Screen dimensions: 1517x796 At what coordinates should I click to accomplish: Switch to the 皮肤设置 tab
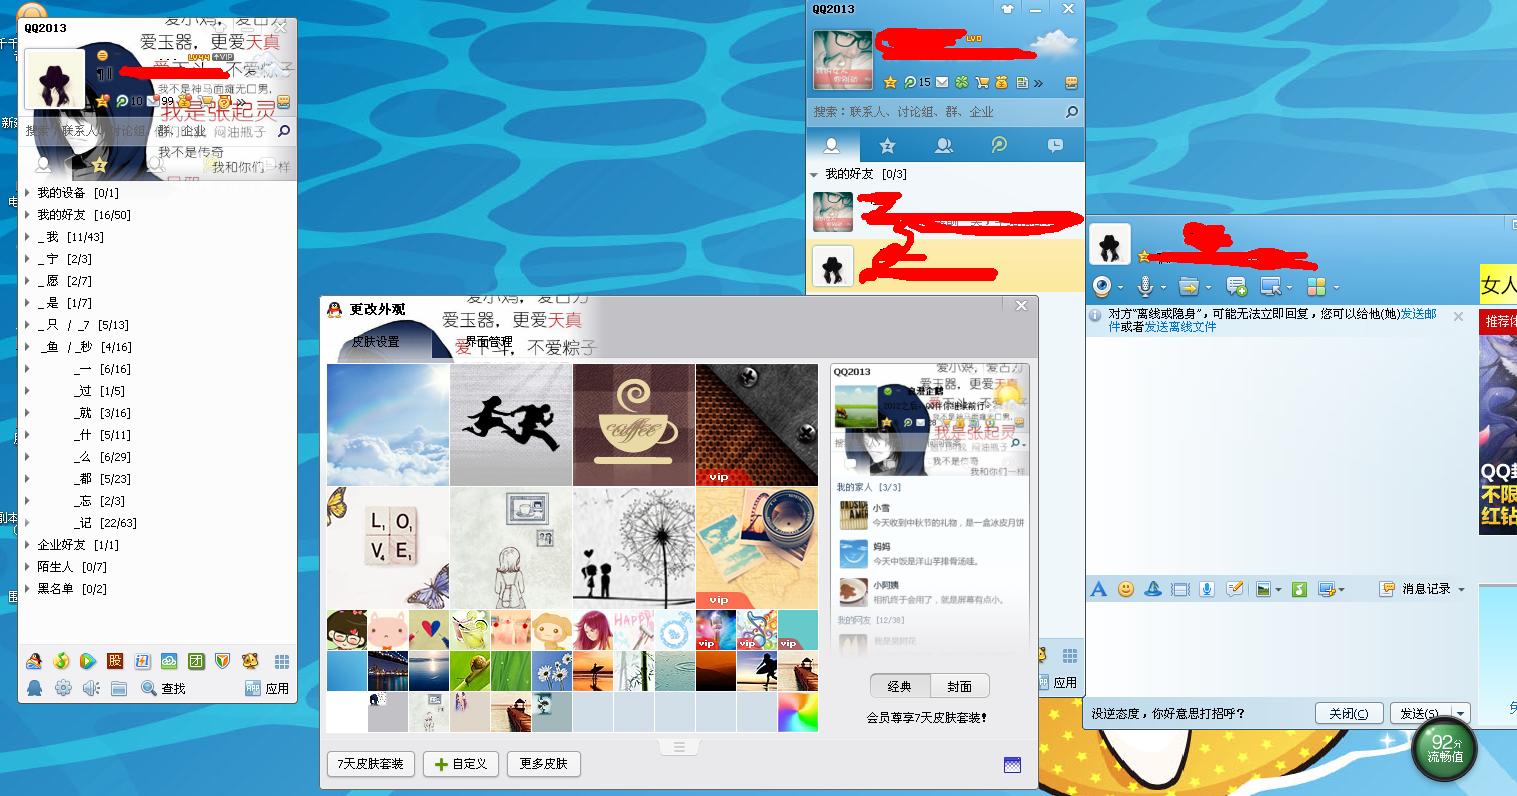[x=375, y=342]
